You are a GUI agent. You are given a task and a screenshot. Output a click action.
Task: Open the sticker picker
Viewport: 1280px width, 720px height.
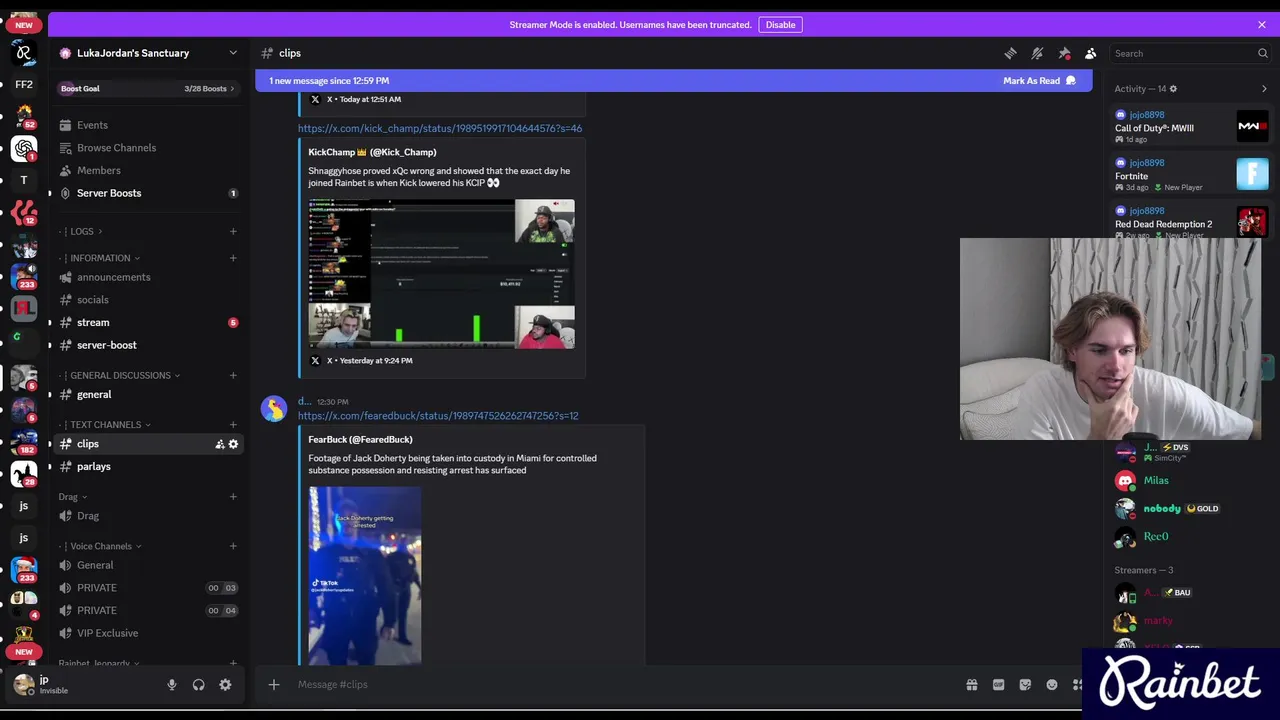pos(1025,685)
